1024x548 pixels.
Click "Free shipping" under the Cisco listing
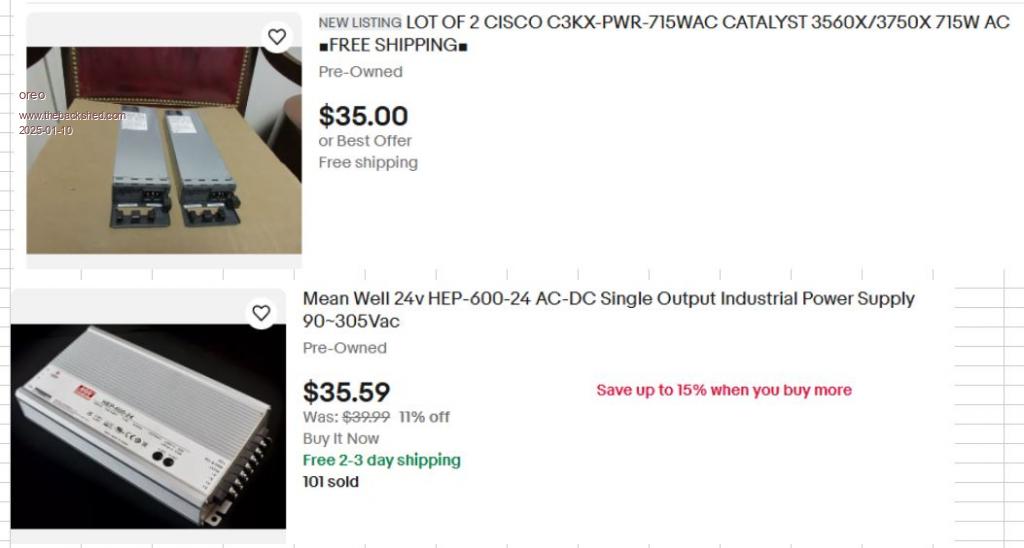tap(368, 162)
